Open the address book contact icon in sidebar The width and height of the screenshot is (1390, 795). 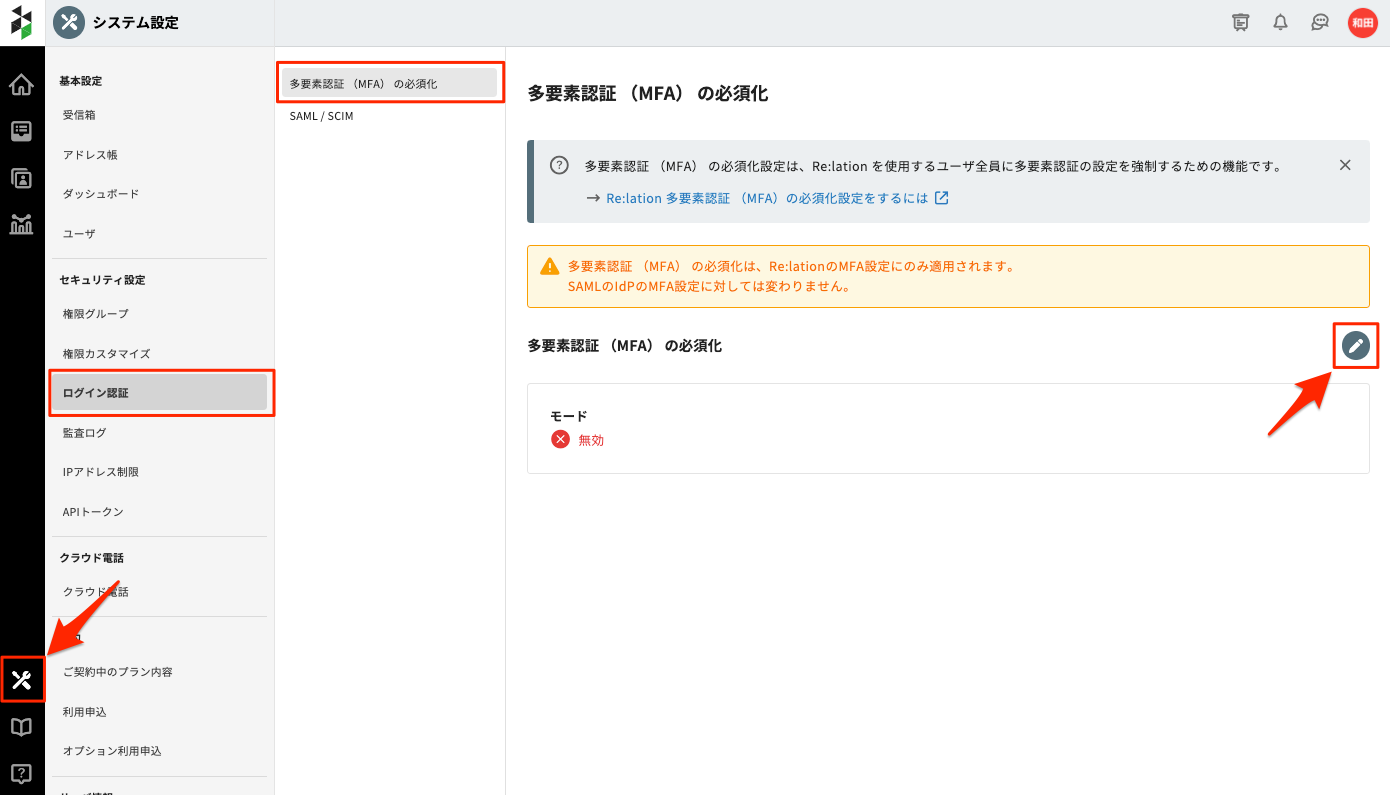click(x=21, y=178)
